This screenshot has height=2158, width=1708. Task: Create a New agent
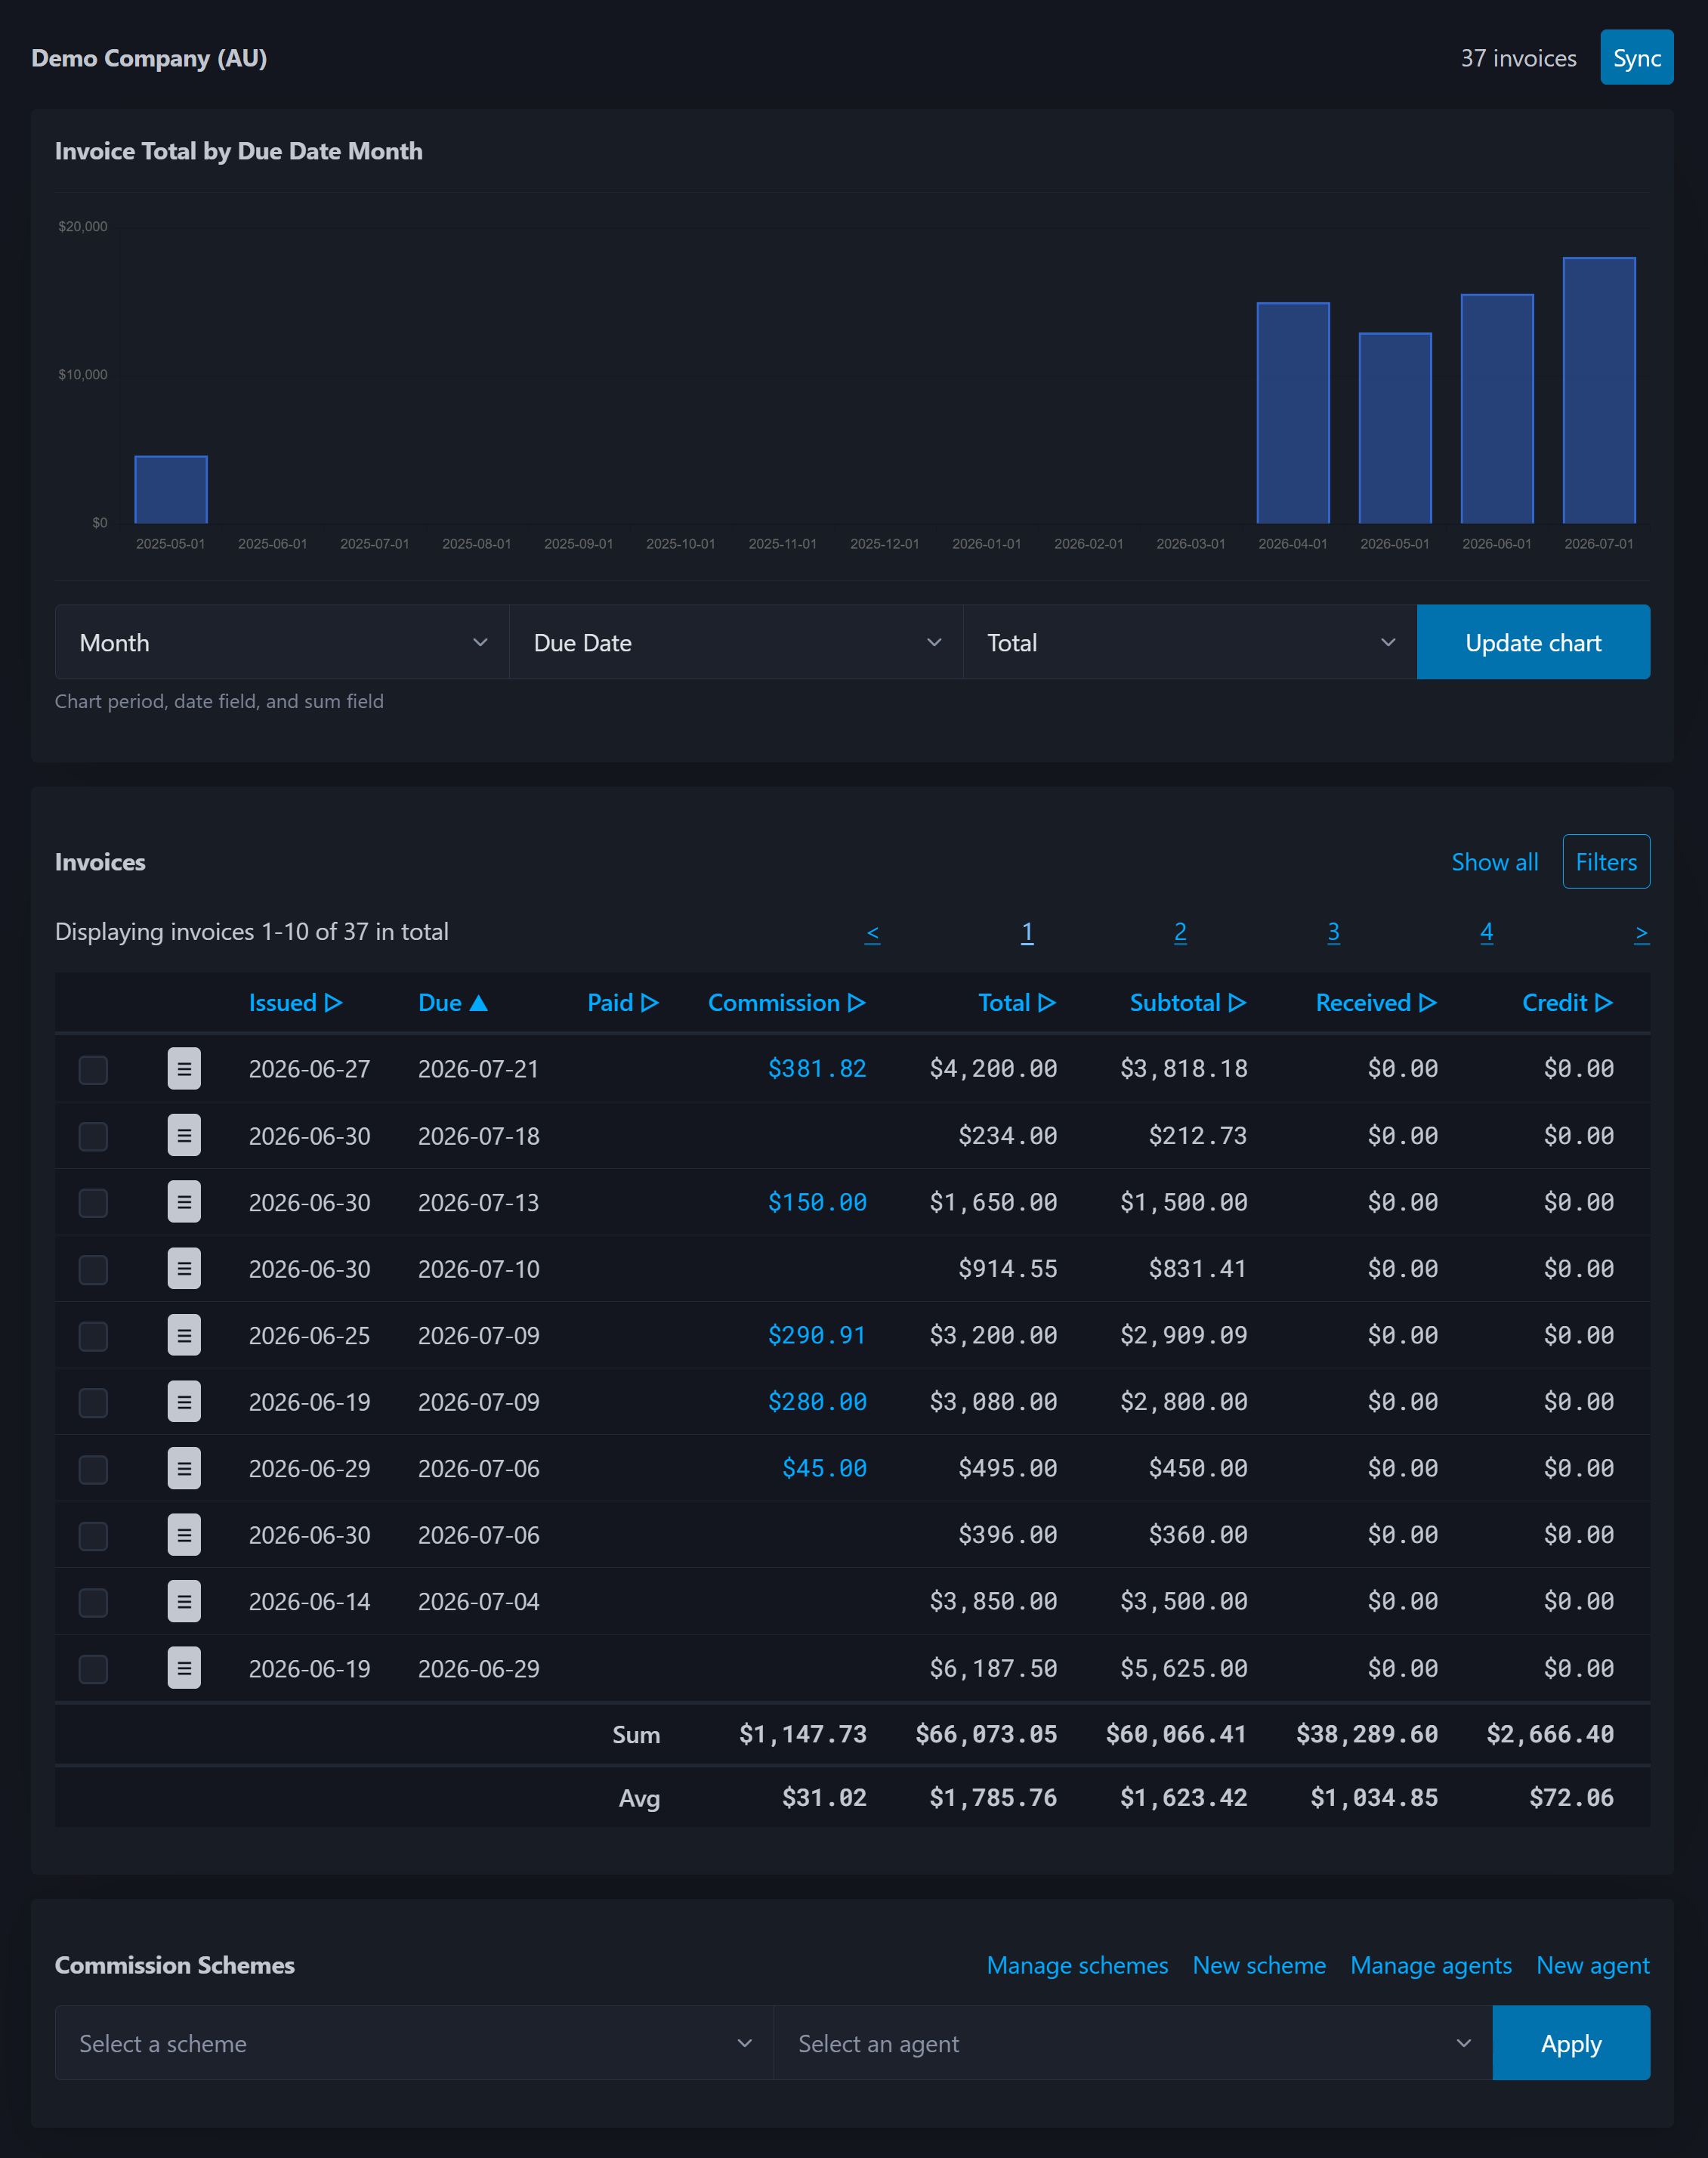(x=1593, y=1965)
